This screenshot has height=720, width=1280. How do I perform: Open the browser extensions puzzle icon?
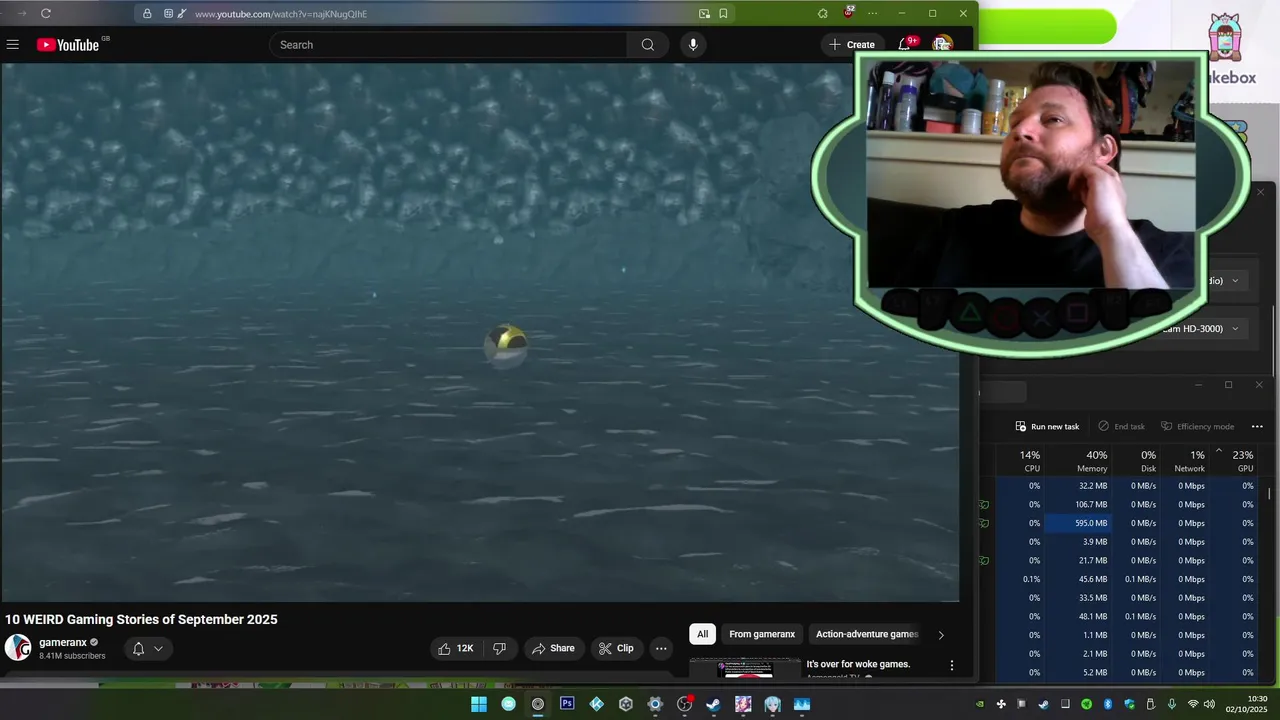[x=822, y=13]
